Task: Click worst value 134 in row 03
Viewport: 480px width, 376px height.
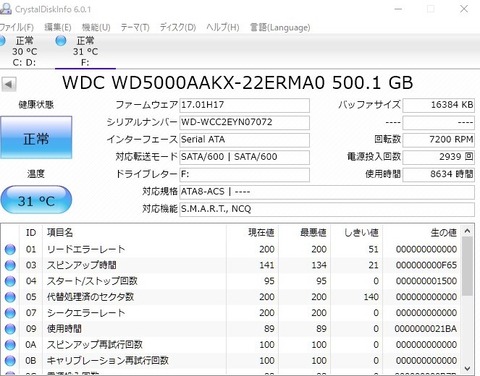Action: tap(319, 265)
